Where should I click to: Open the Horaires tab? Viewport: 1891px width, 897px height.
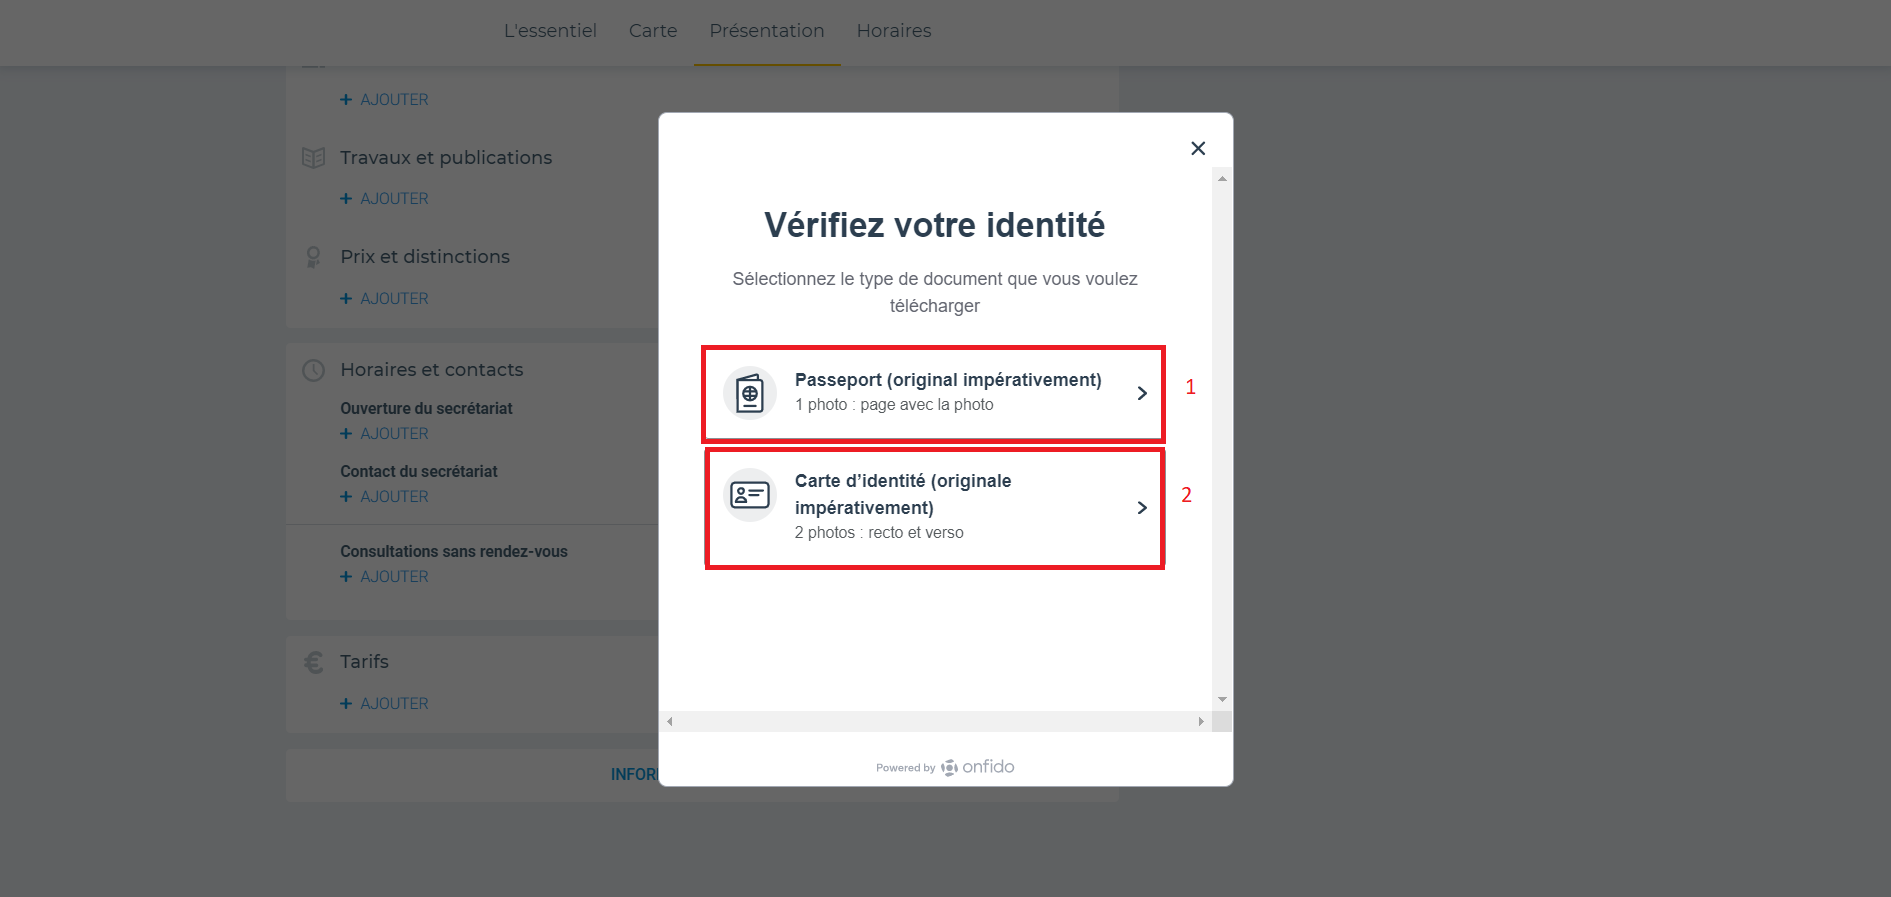894,31
